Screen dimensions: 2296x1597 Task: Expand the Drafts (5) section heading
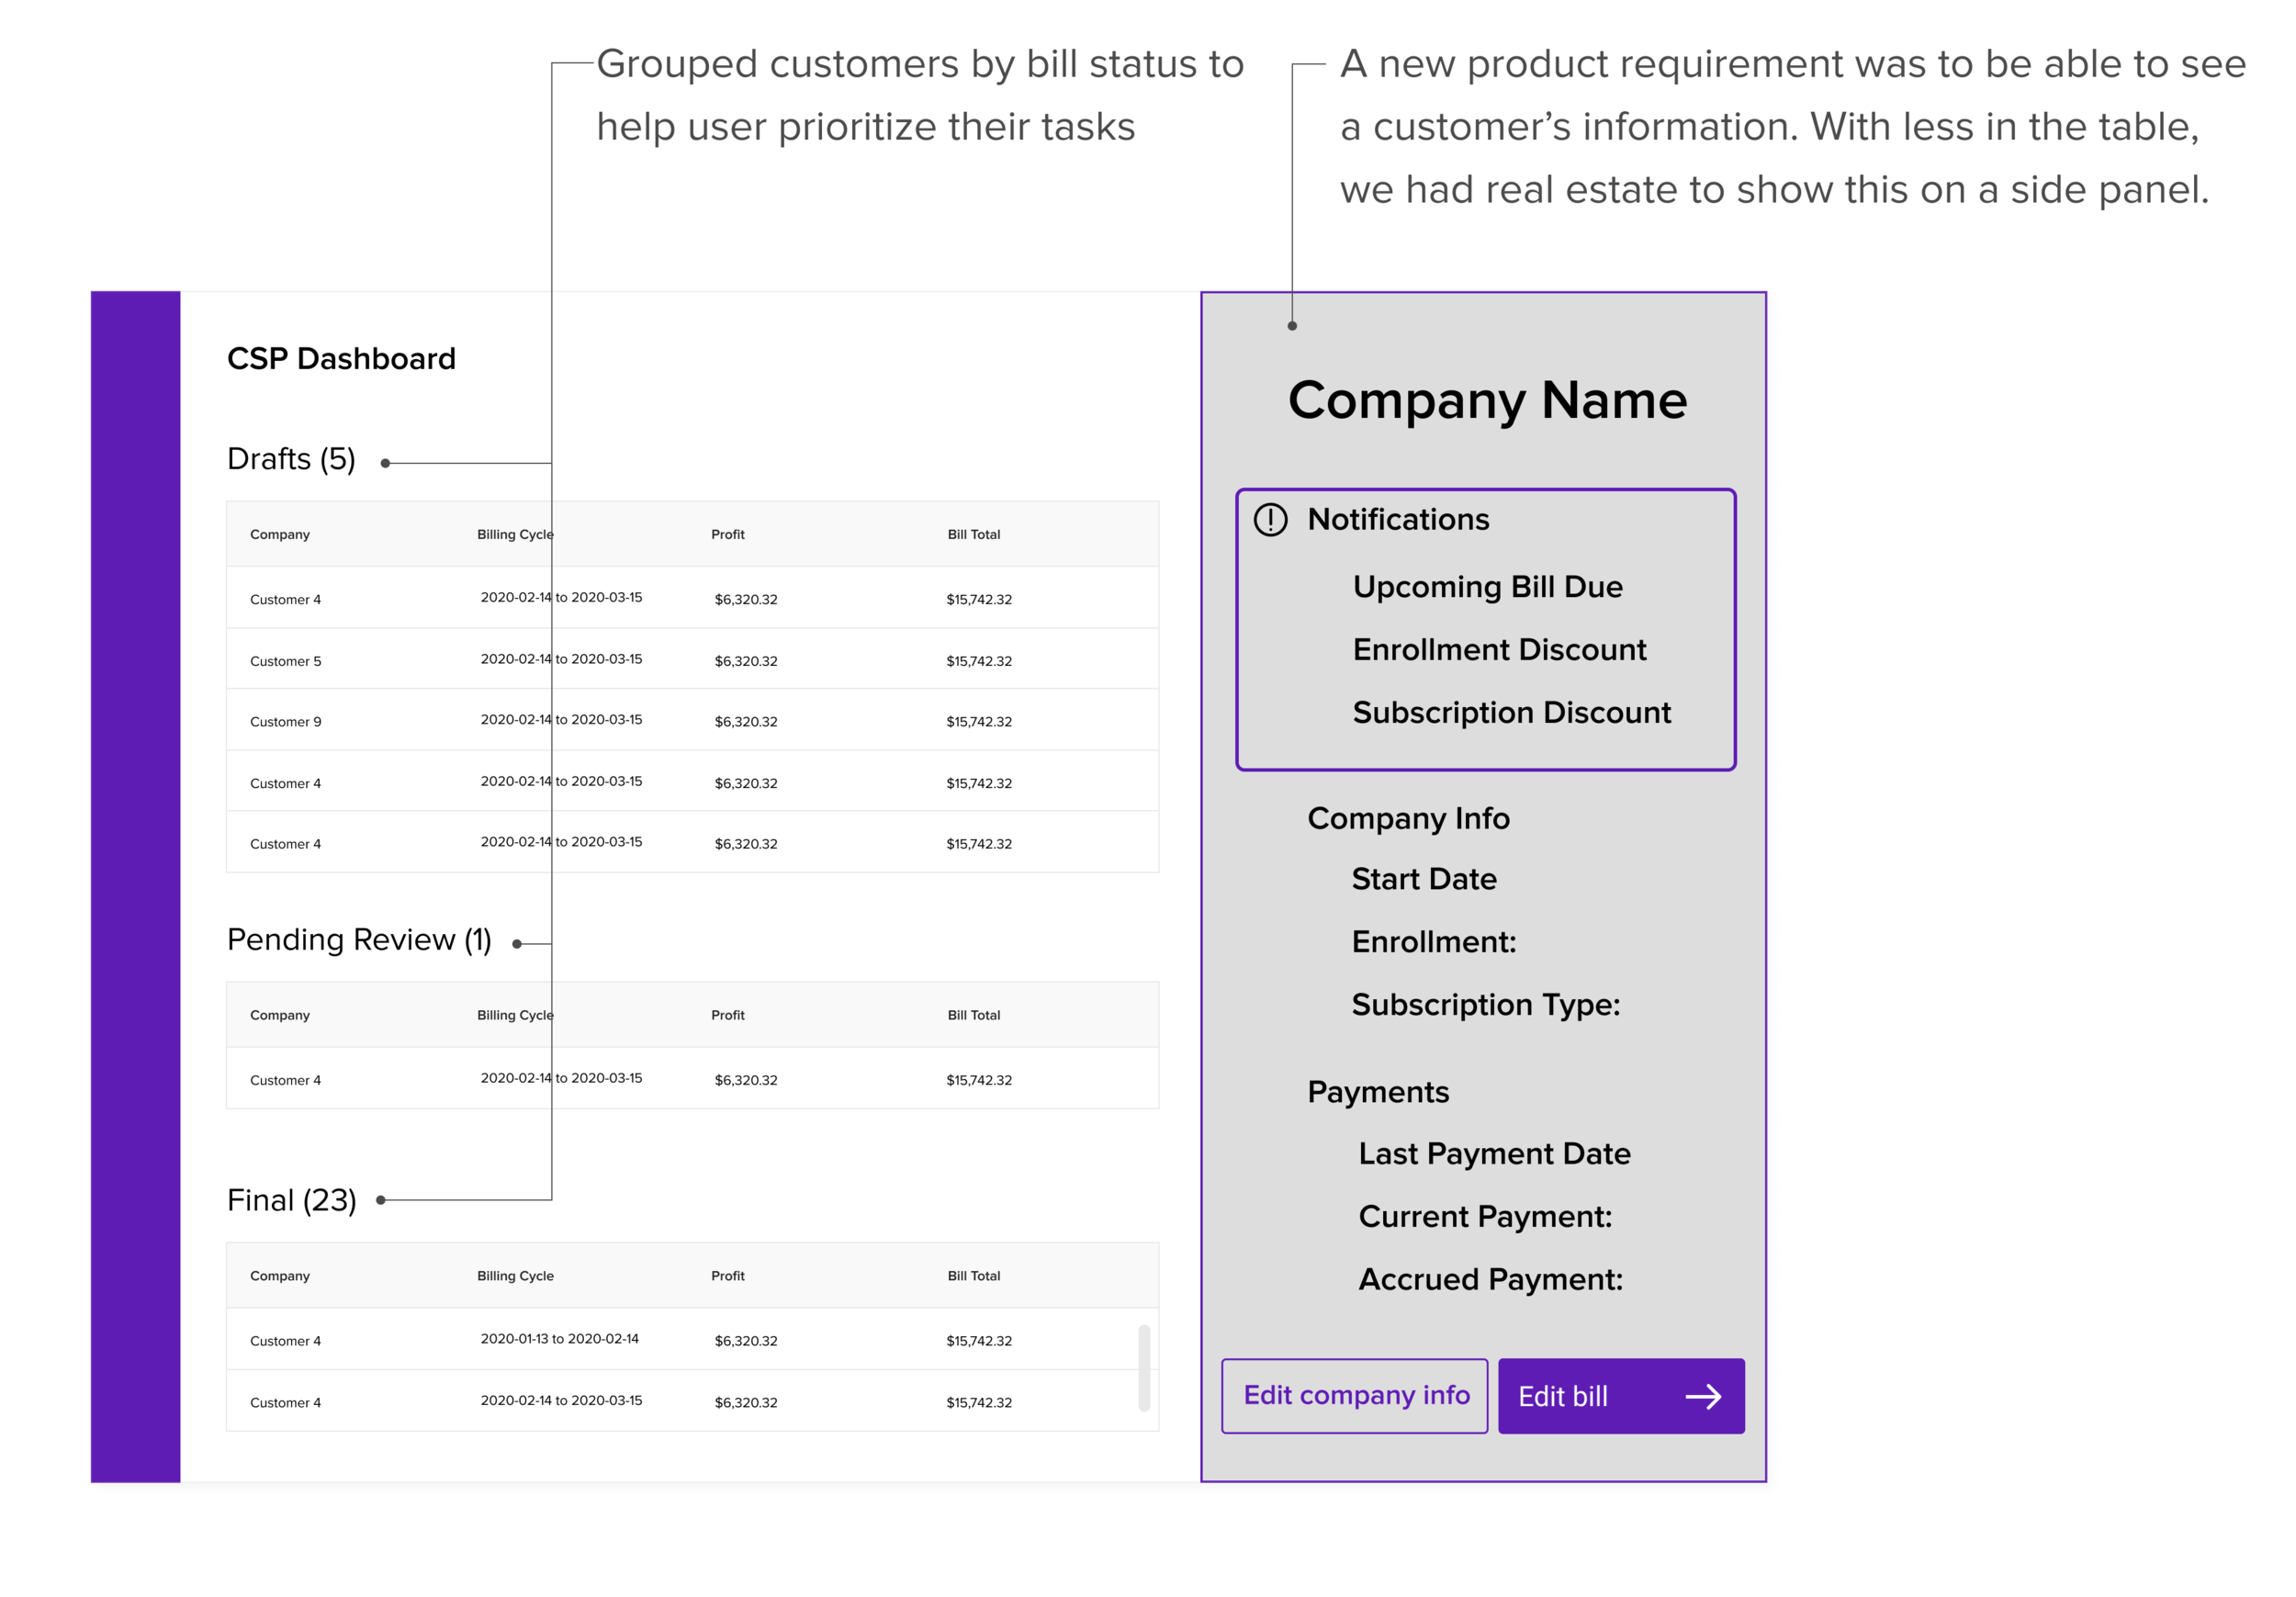pyautogui.click(x=291, y=459)
